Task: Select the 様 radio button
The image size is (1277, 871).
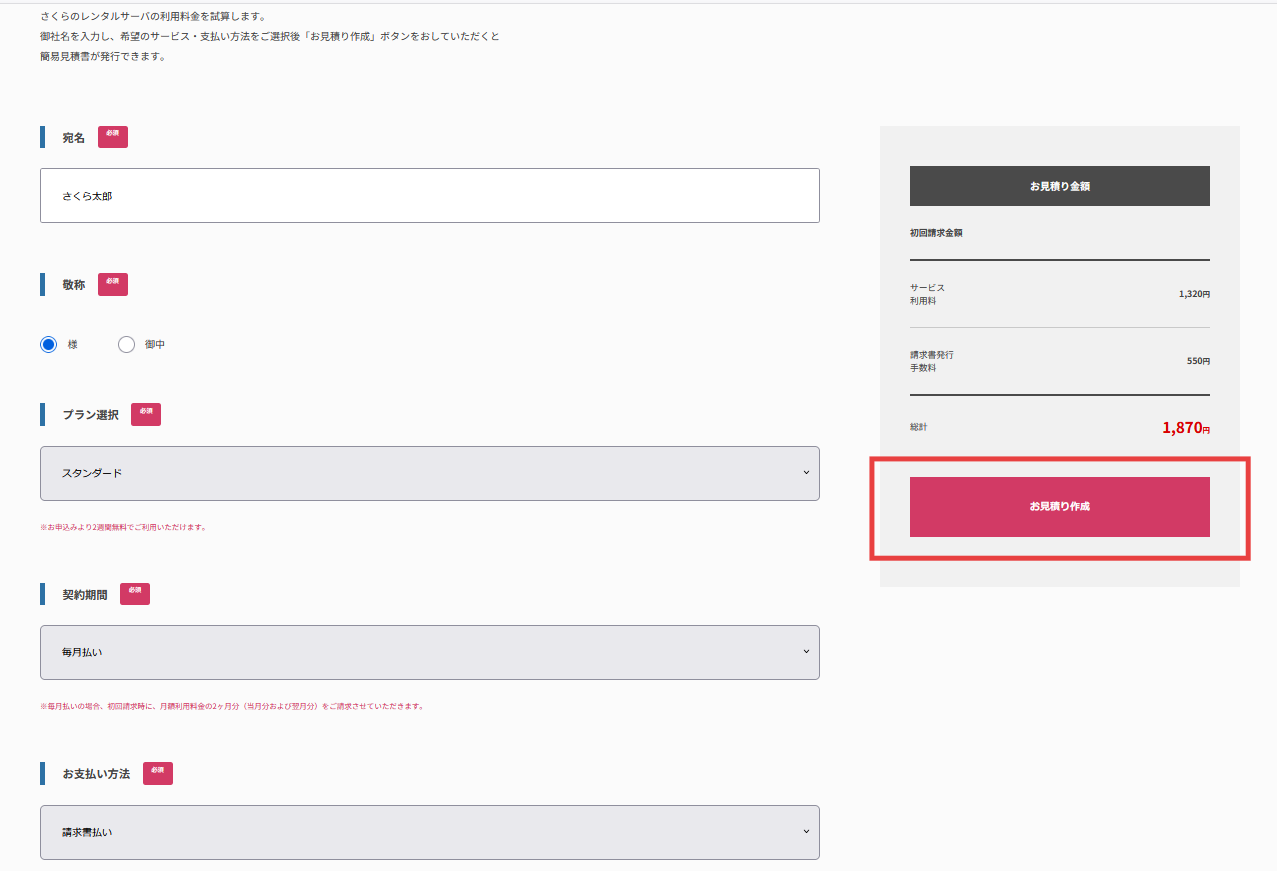Action: [x=49, y=345]
